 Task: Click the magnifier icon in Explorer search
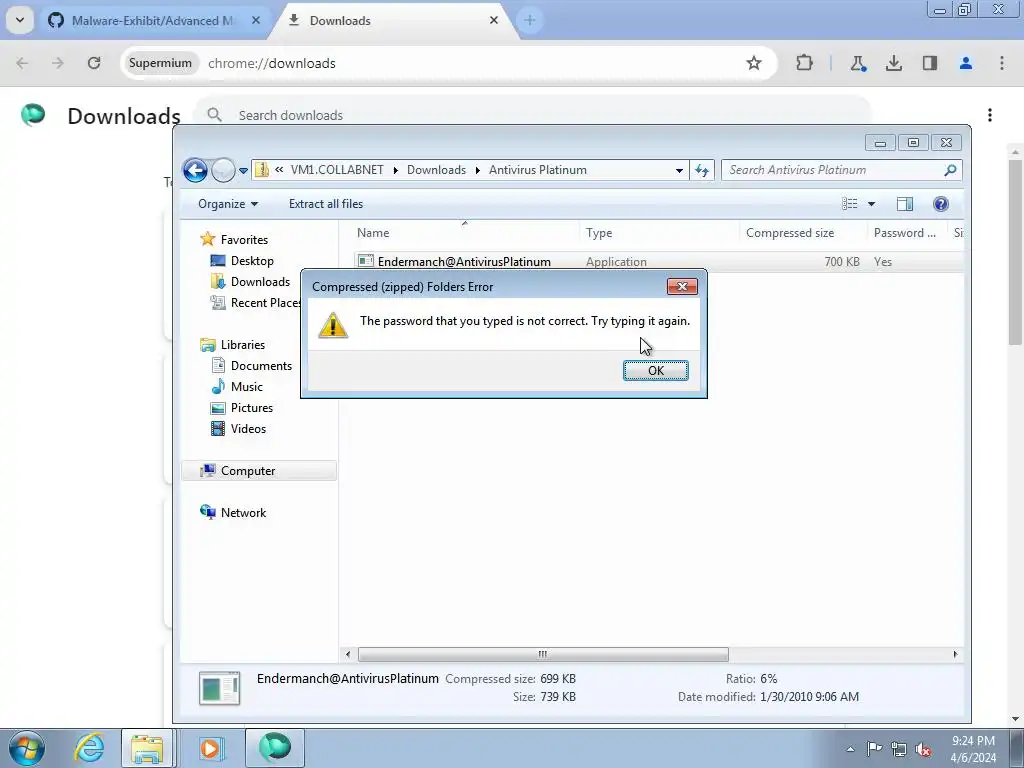point(950,170)
